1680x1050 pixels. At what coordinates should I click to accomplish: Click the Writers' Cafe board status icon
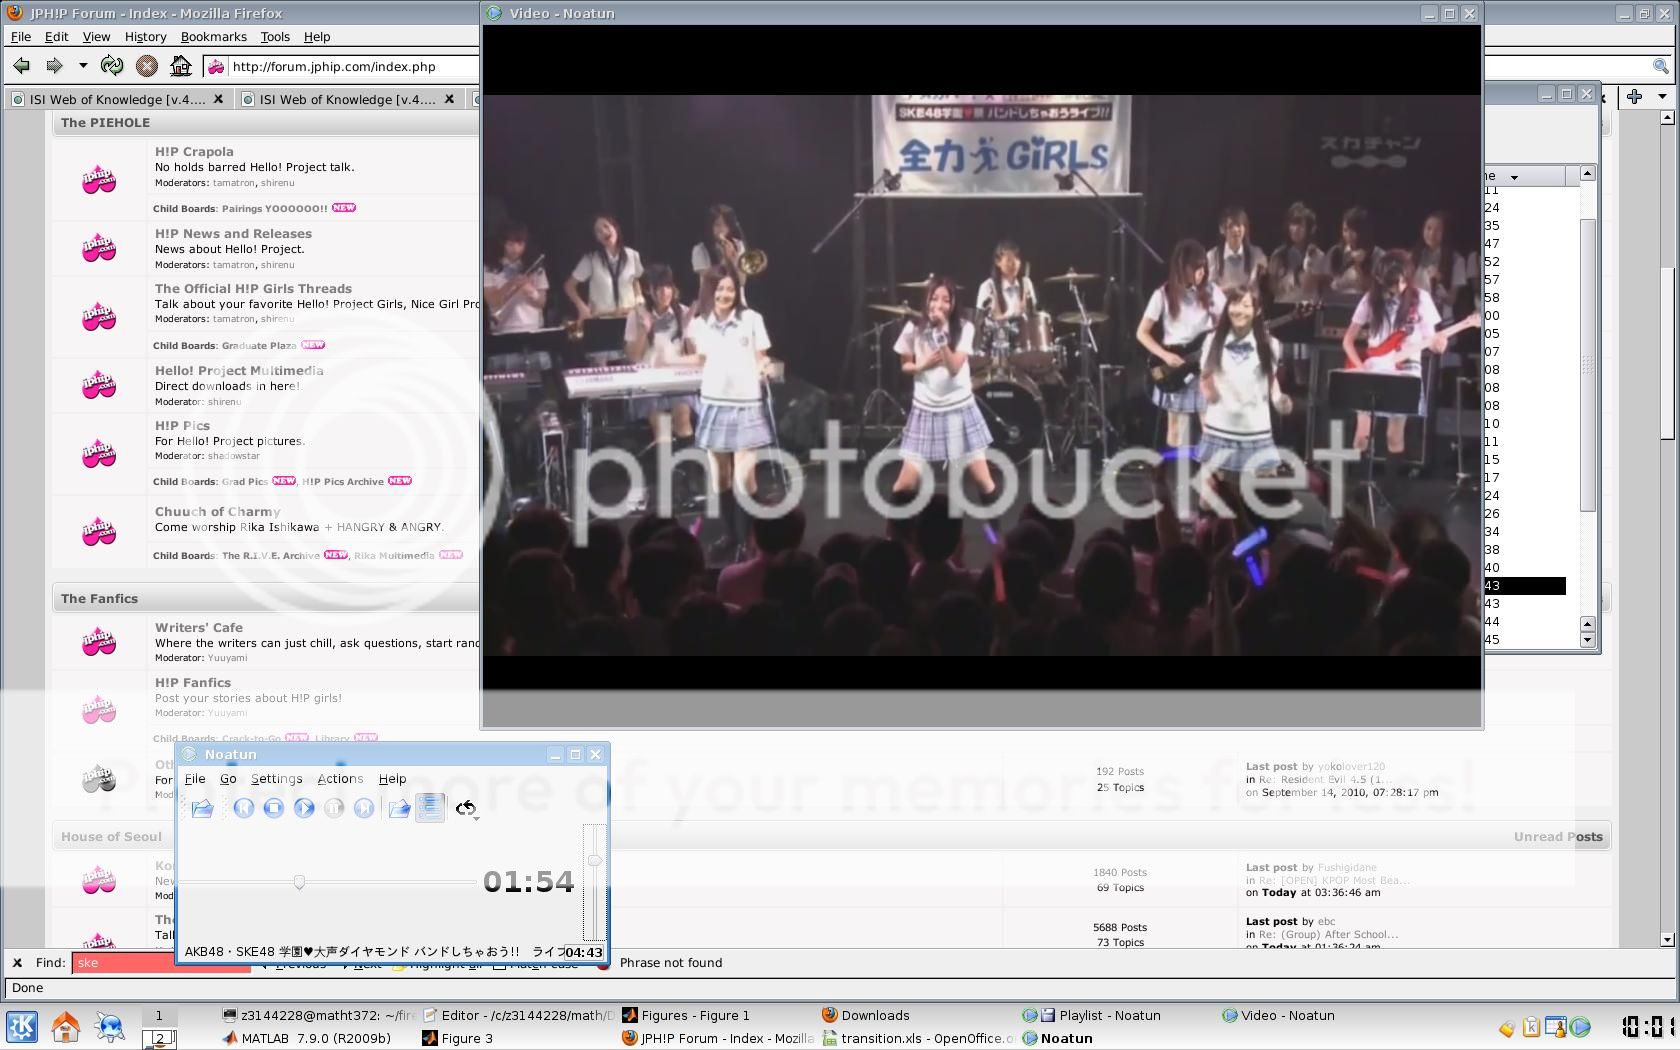[99, 641]
